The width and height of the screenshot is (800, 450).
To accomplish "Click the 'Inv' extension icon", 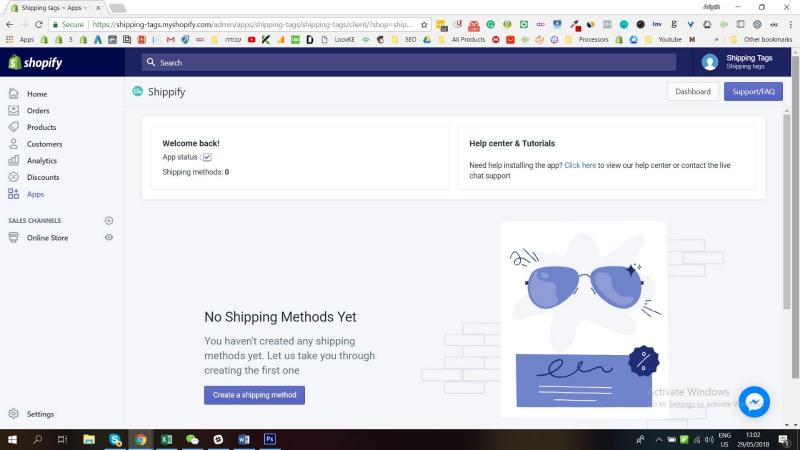I will coord(657,24).
